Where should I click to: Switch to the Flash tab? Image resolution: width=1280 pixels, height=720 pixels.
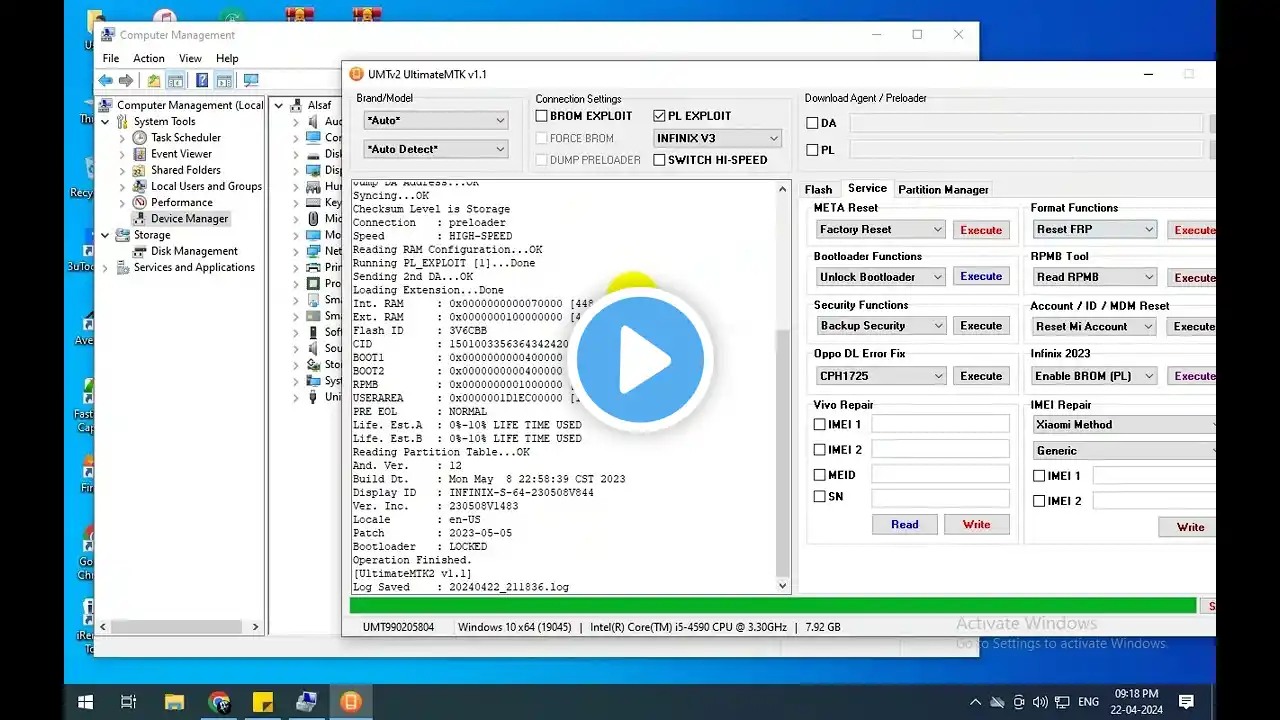[x=818, y=189]
